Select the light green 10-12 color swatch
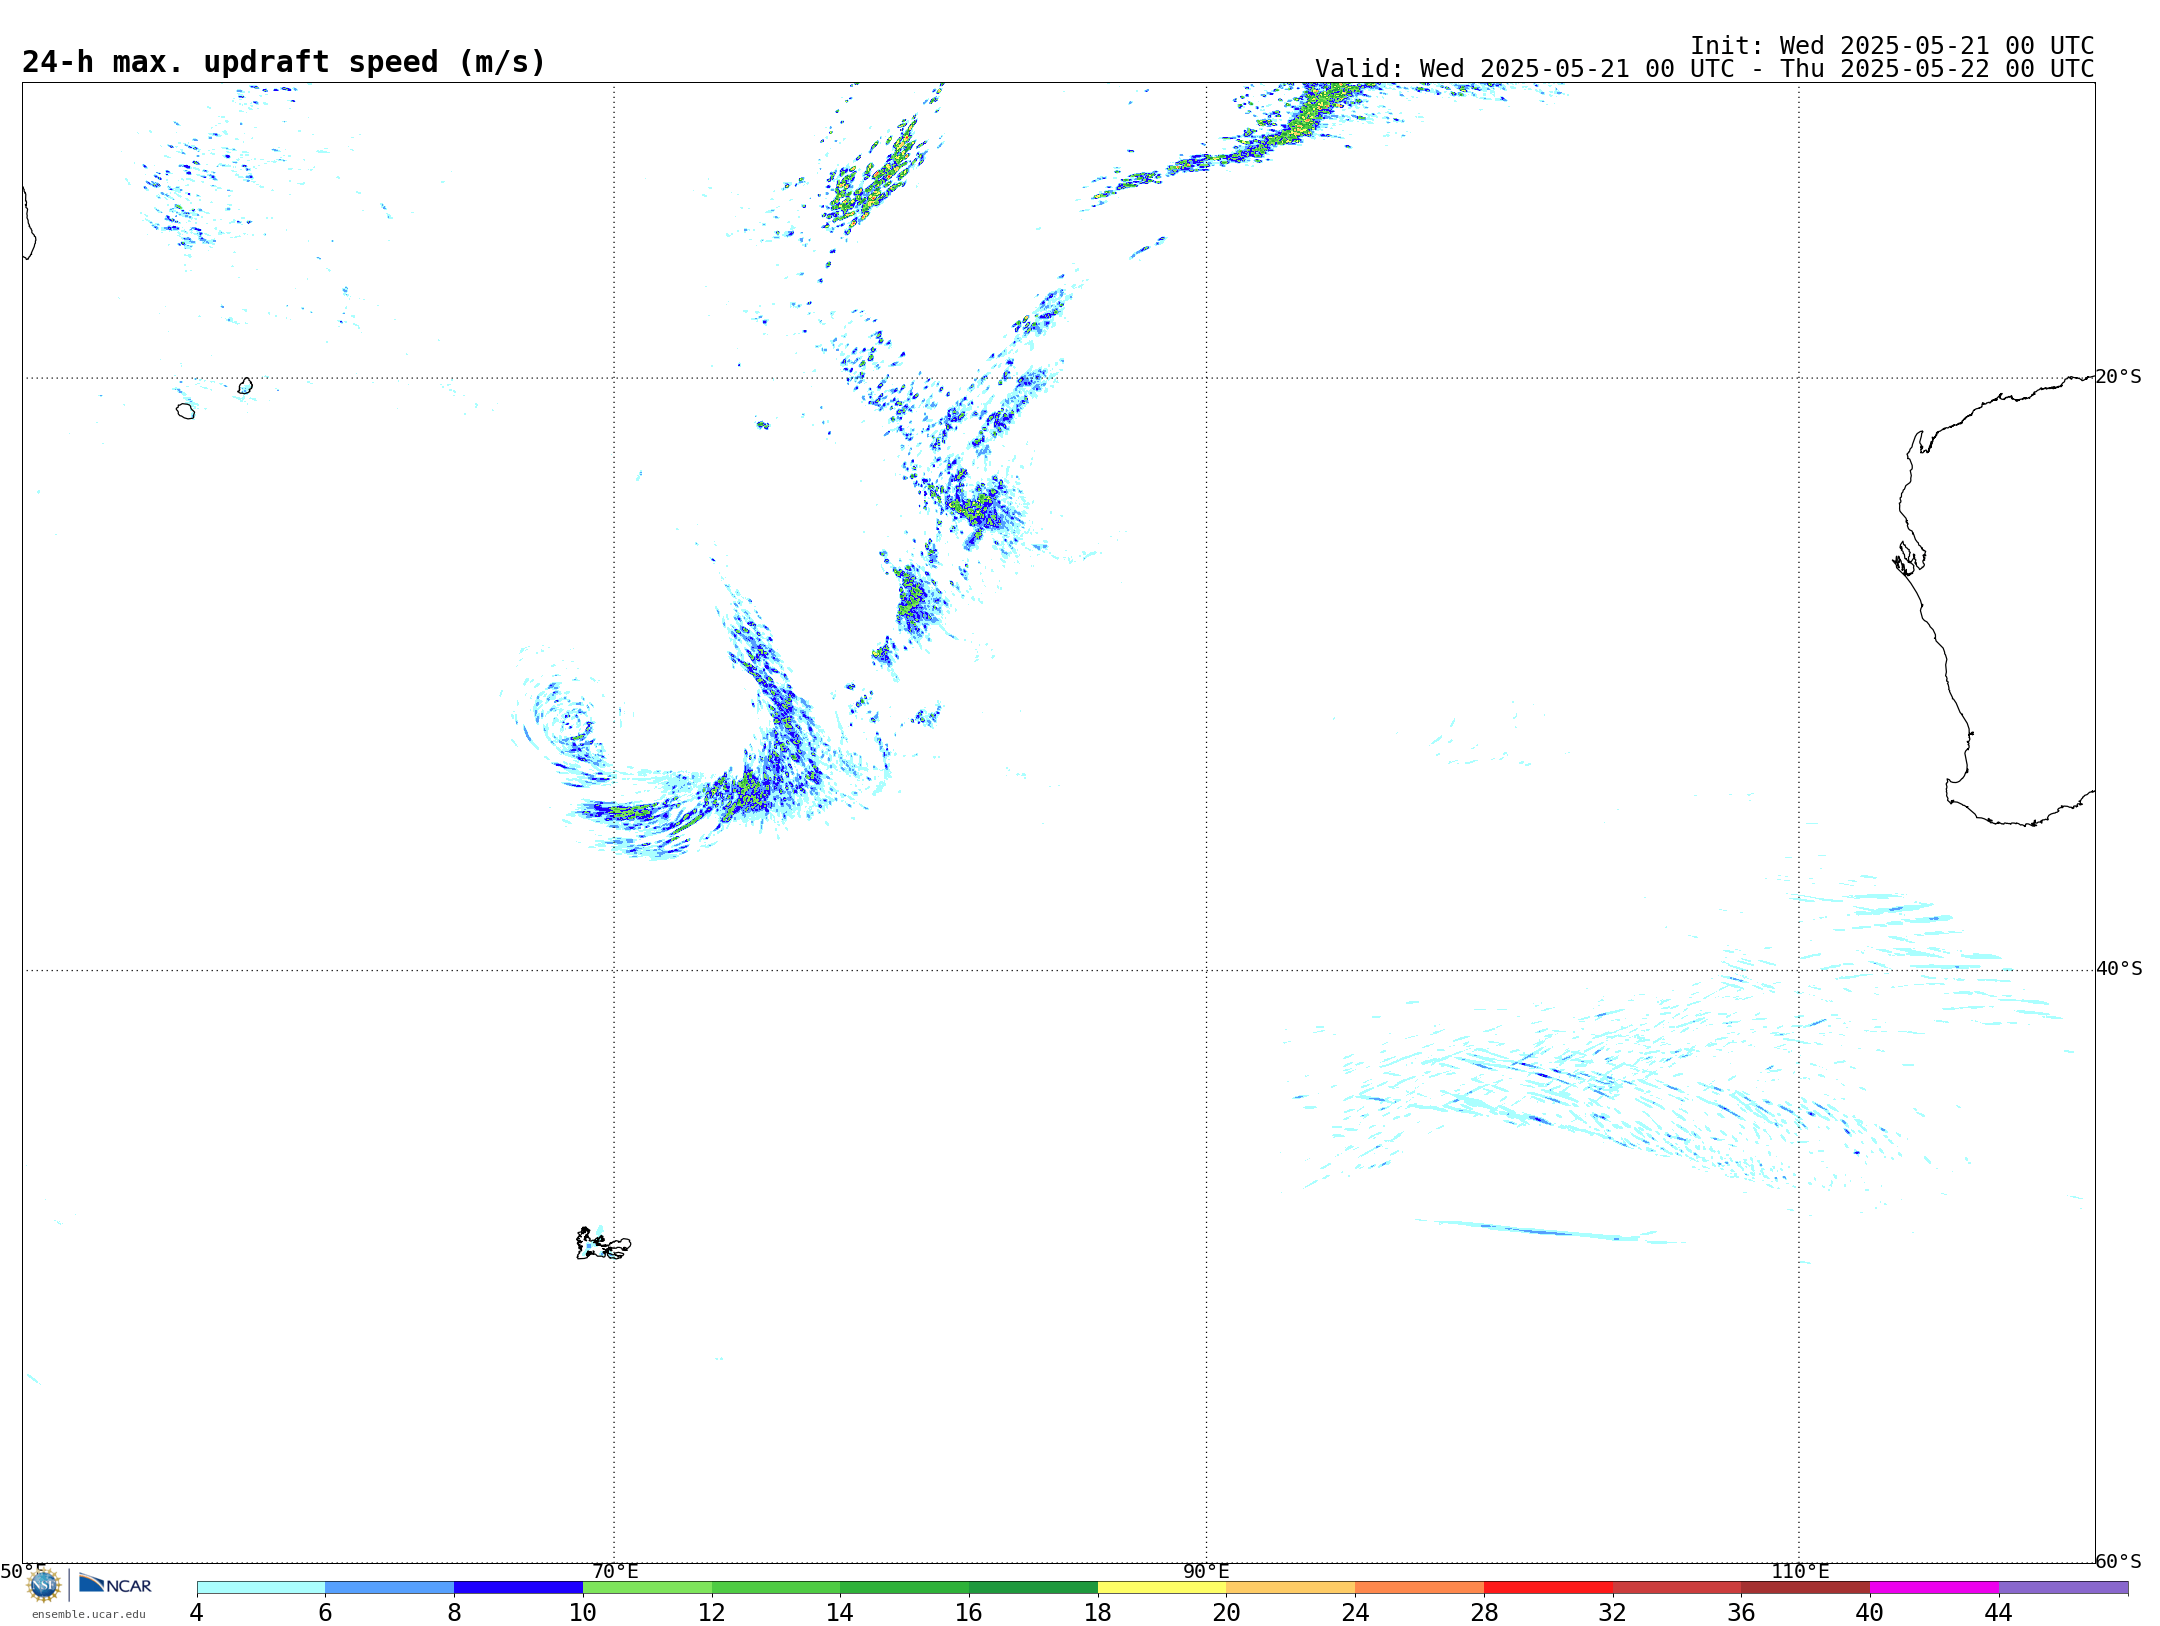Viewport: 2160px width, 1626px height. (647, 1588)
